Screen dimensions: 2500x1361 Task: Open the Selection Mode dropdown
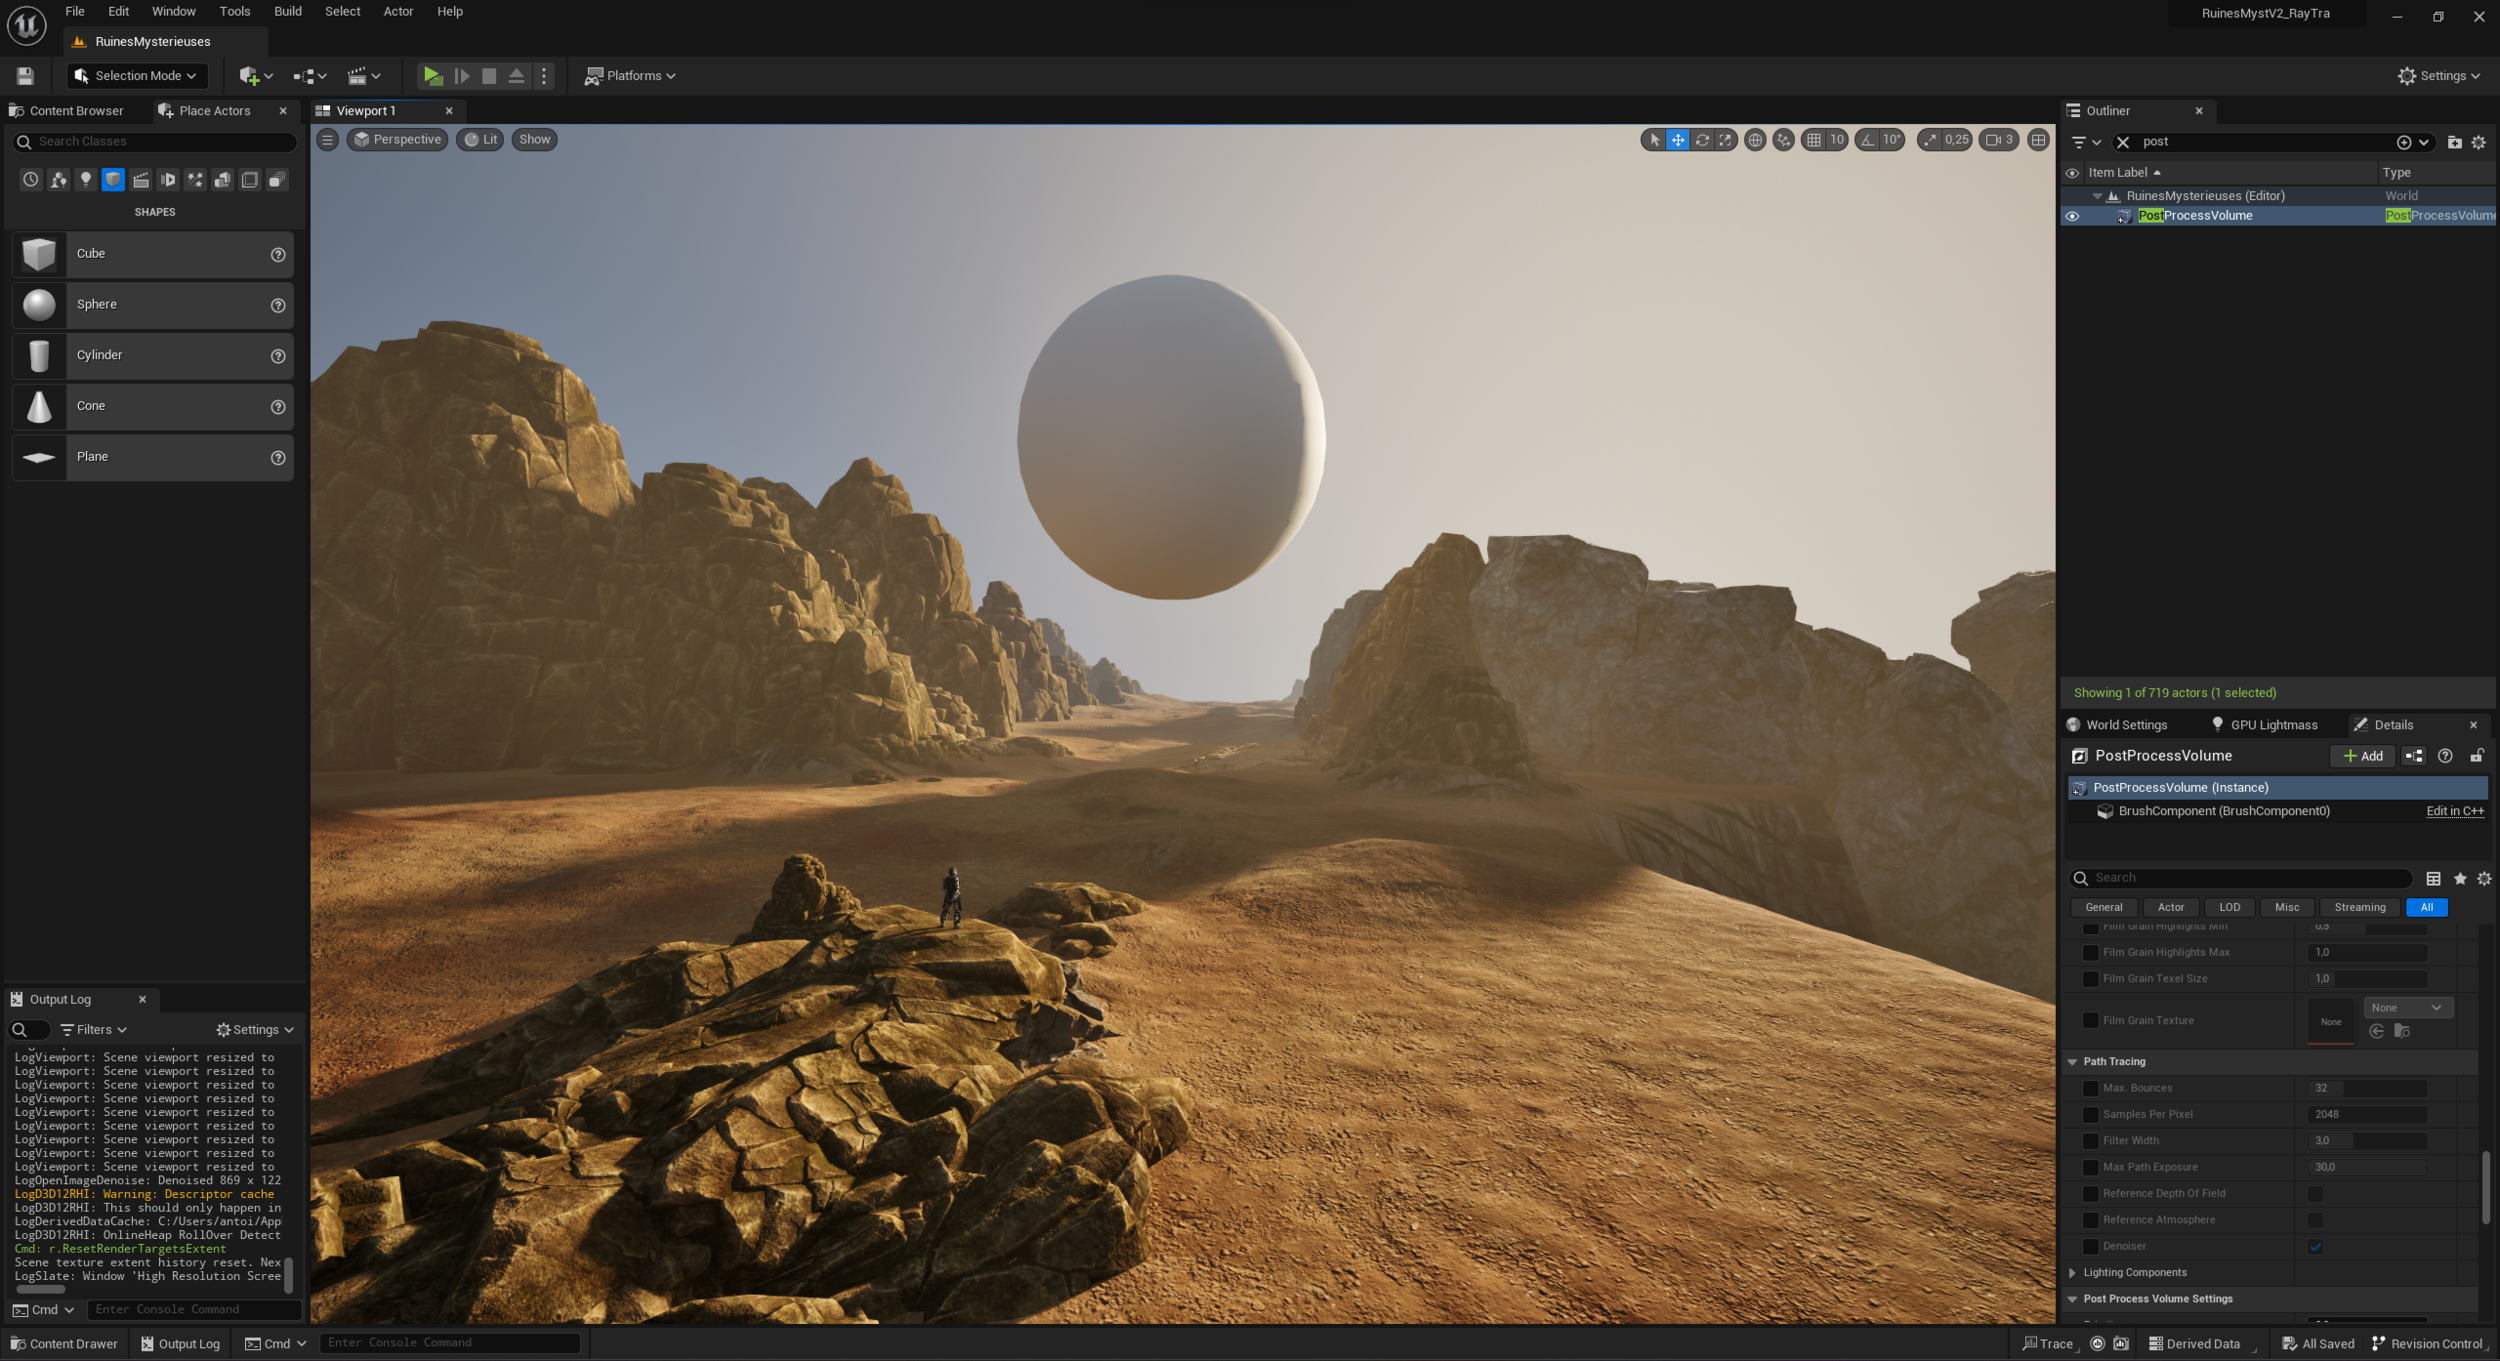tap(136, 76)
